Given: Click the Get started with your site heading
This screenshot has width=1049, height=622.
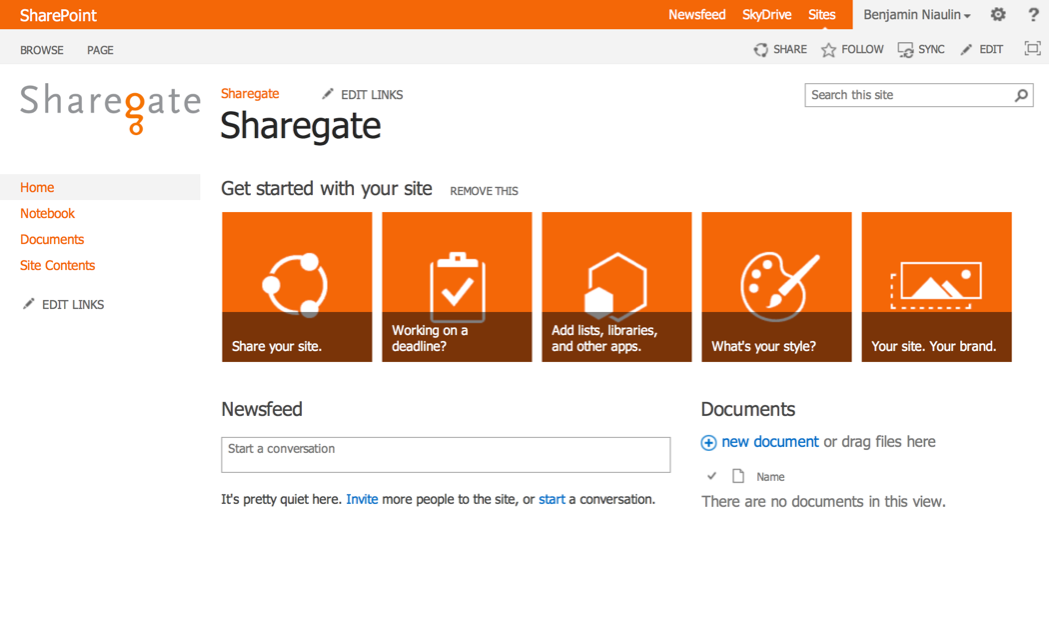Looking at the screenshot, I should tap(326, 189).
